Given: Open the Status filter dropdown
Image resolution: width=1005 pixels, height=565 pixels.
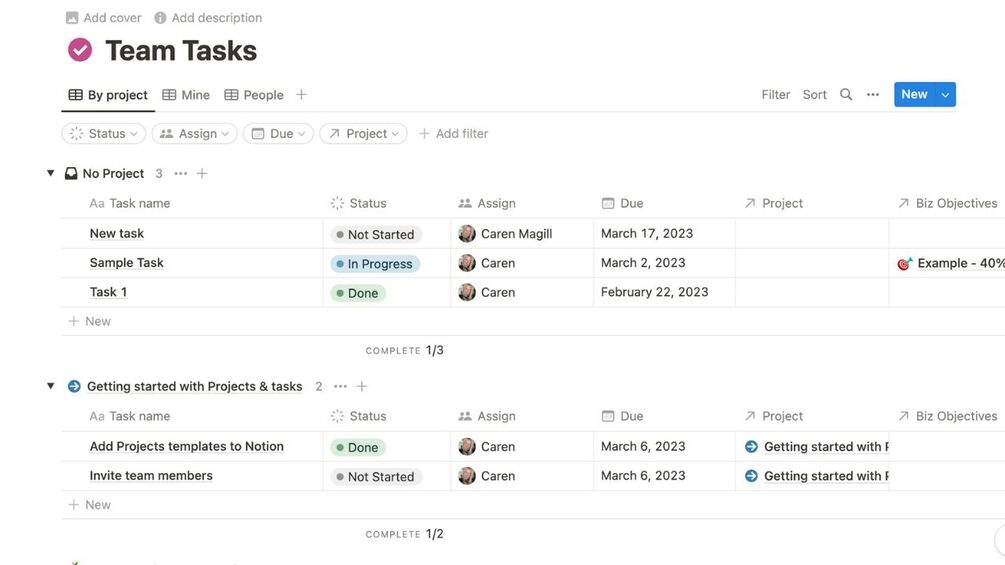Looking at the screenshot, I should click(104, 134).
